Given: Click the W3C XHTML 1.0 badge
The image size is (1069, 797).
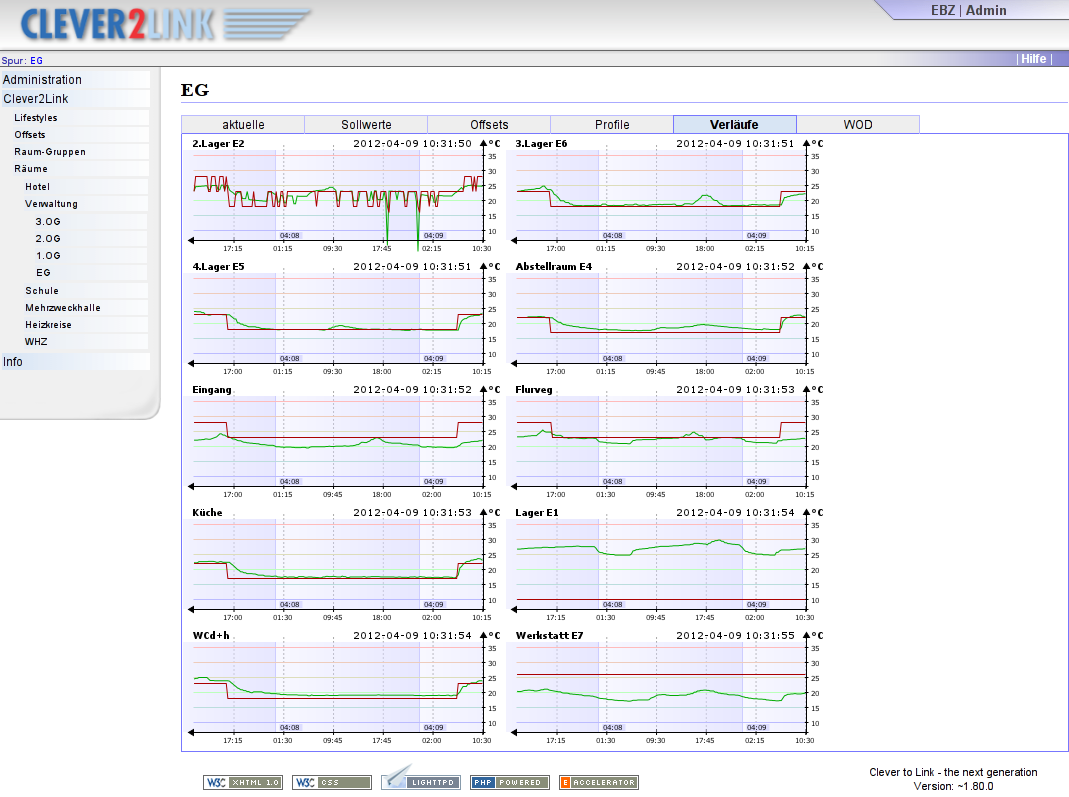Looking at the screenshot, I should [243, 782].
